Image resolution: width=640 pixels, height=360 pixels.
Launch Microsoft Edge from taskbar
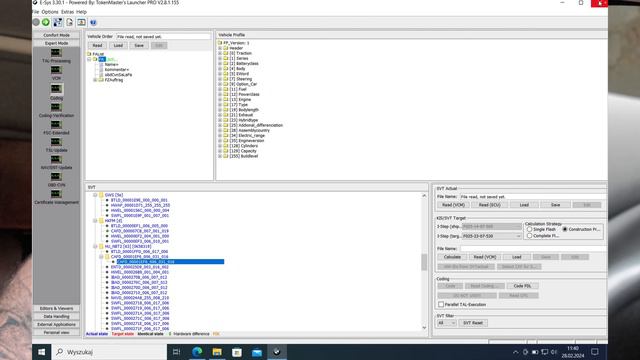(x=197, y=352)
